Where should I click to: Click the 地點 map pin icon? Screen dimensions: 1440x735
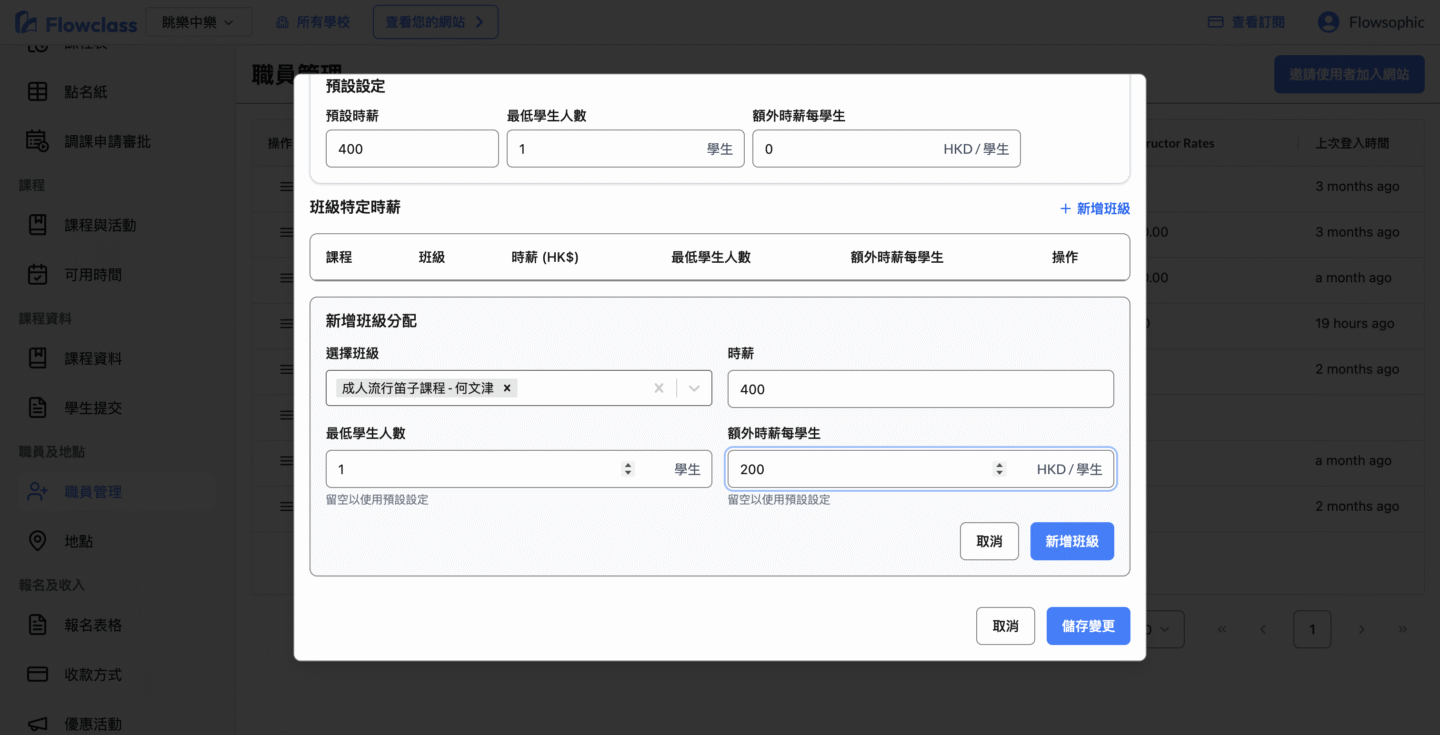(37, 541)
